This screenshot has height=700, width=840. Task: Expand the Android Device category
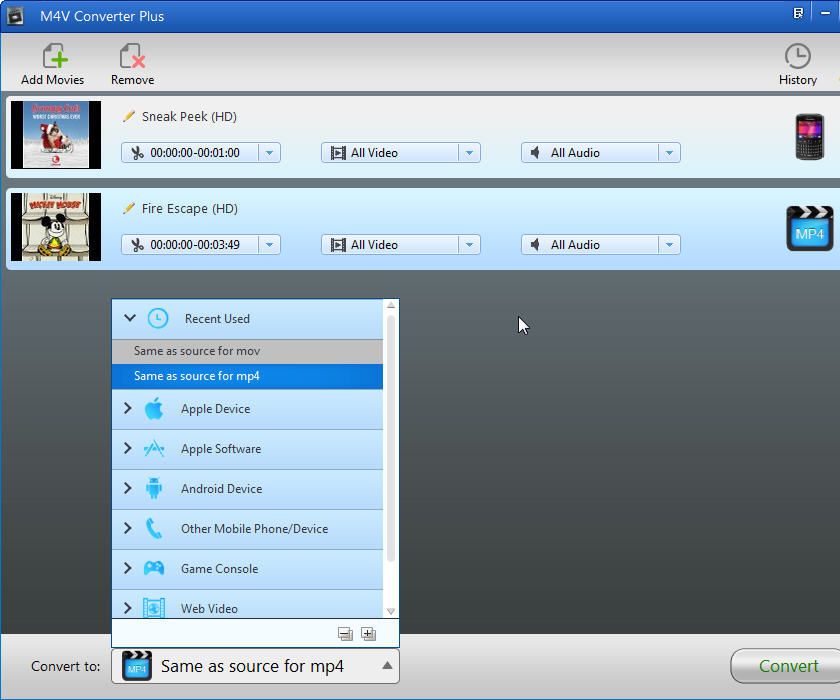pos(128,488)
